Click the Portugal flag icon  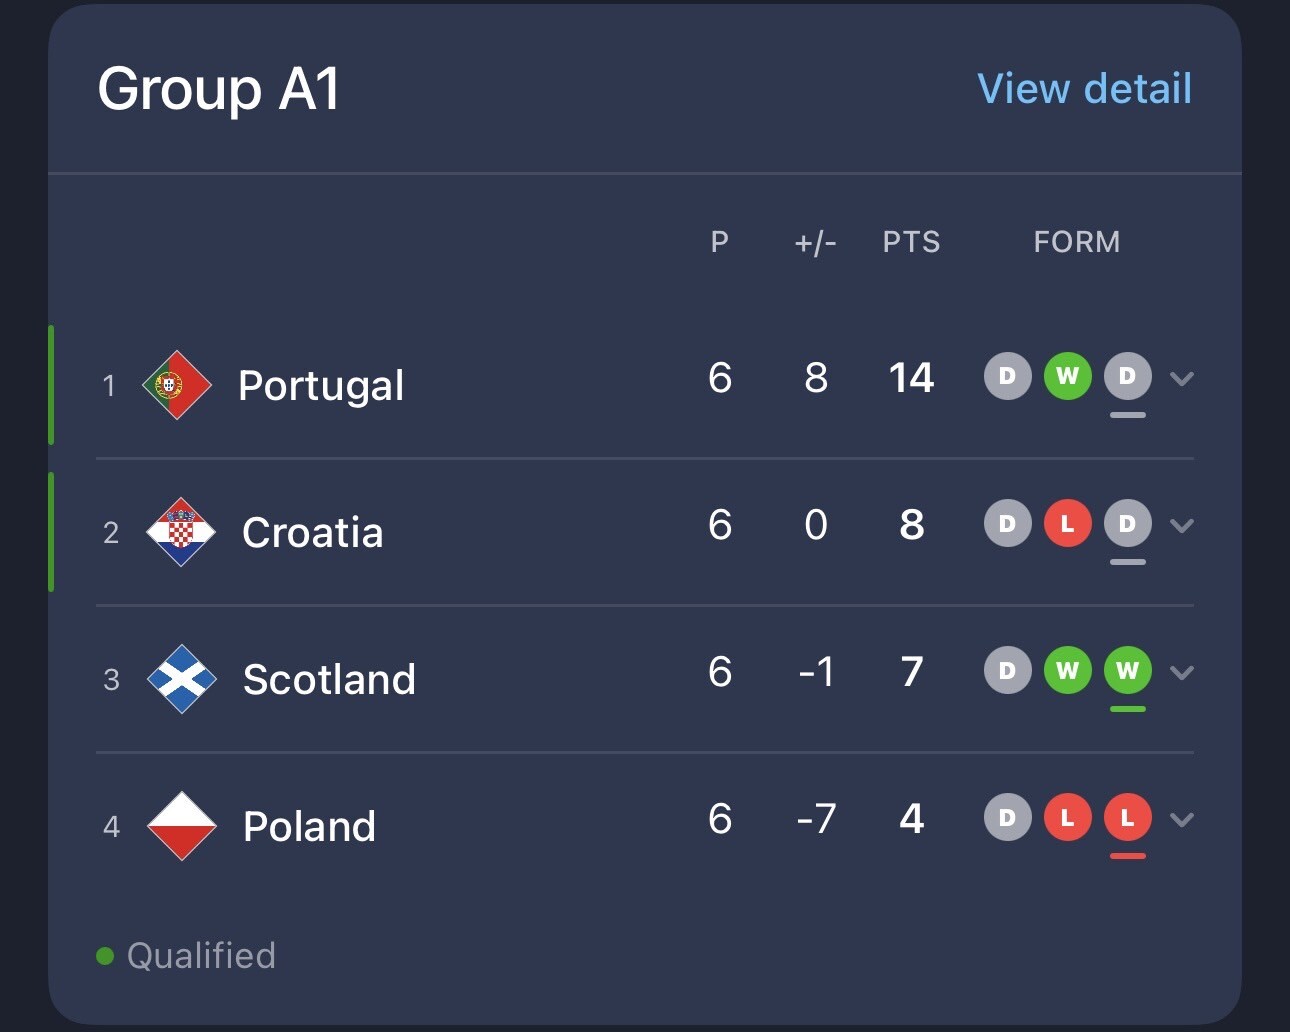[x=177, y=385]
